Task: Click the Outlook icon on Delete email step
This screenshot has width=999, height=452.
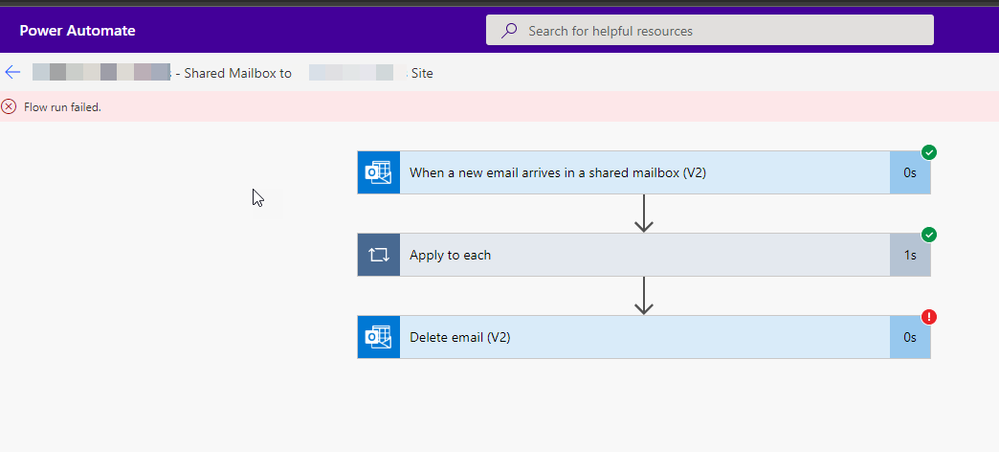Action: 378,337
